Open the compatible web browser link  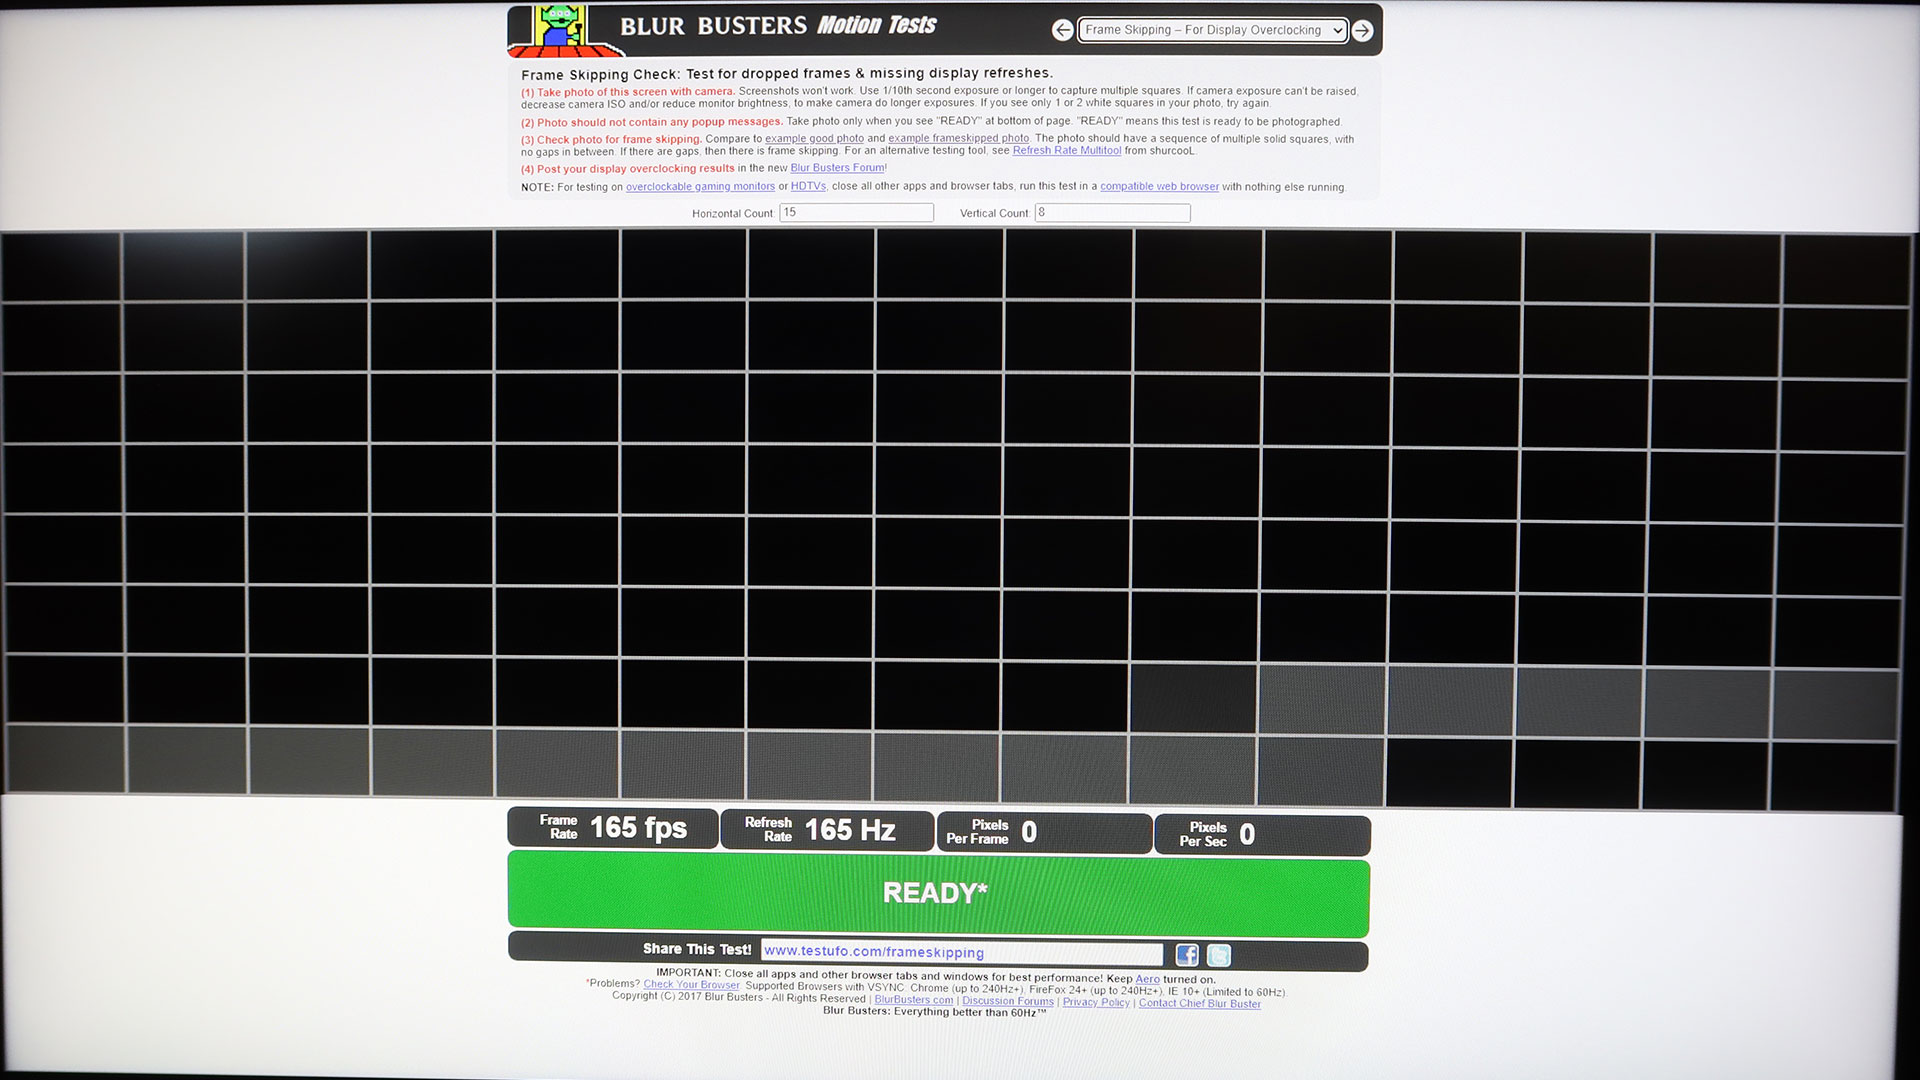coord(1159,187)
